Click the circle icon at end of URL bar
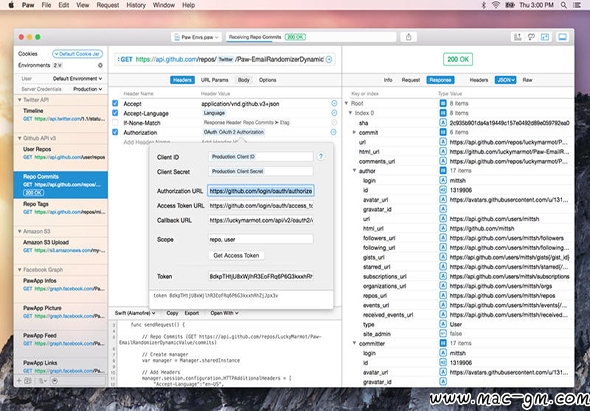590x411 pixels. click(329, 59)
